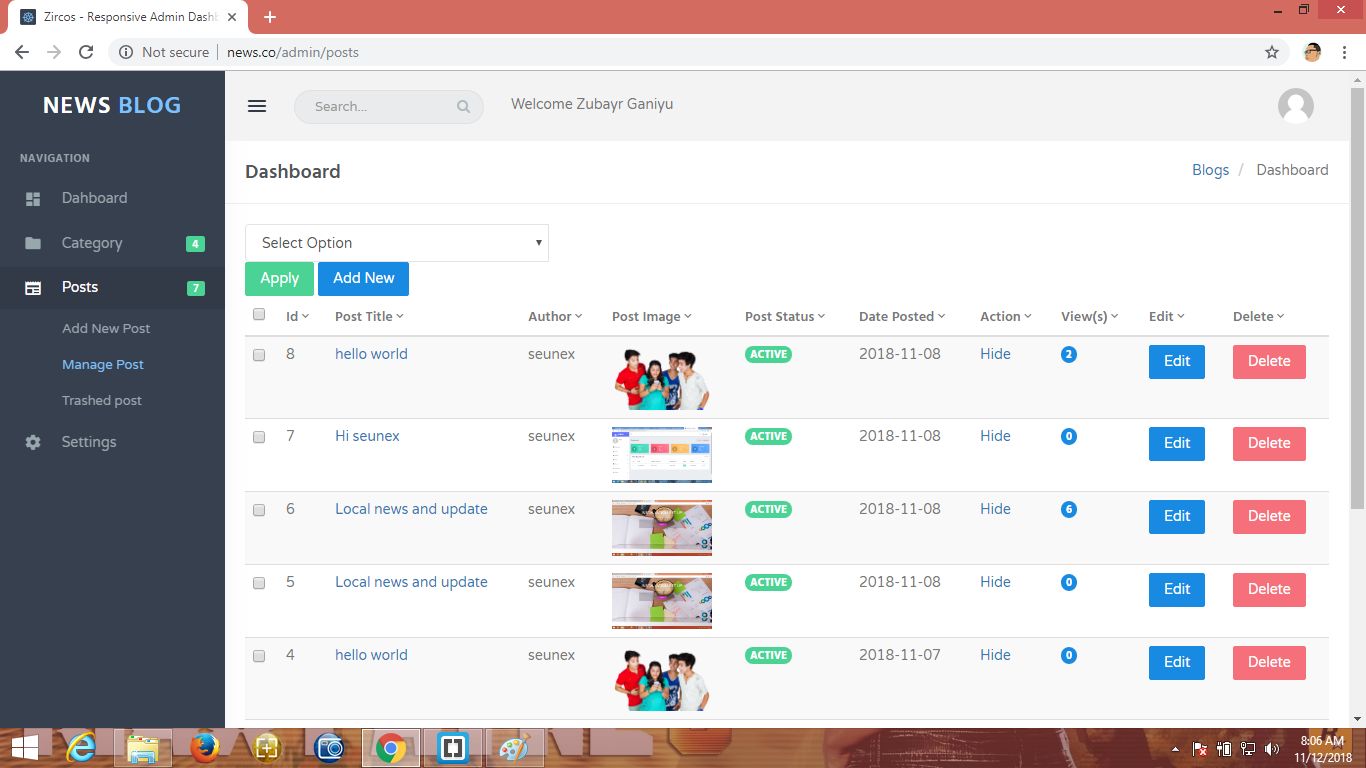
Task: Open the thumbnail image of post Id 8
Action: (662, 379)
